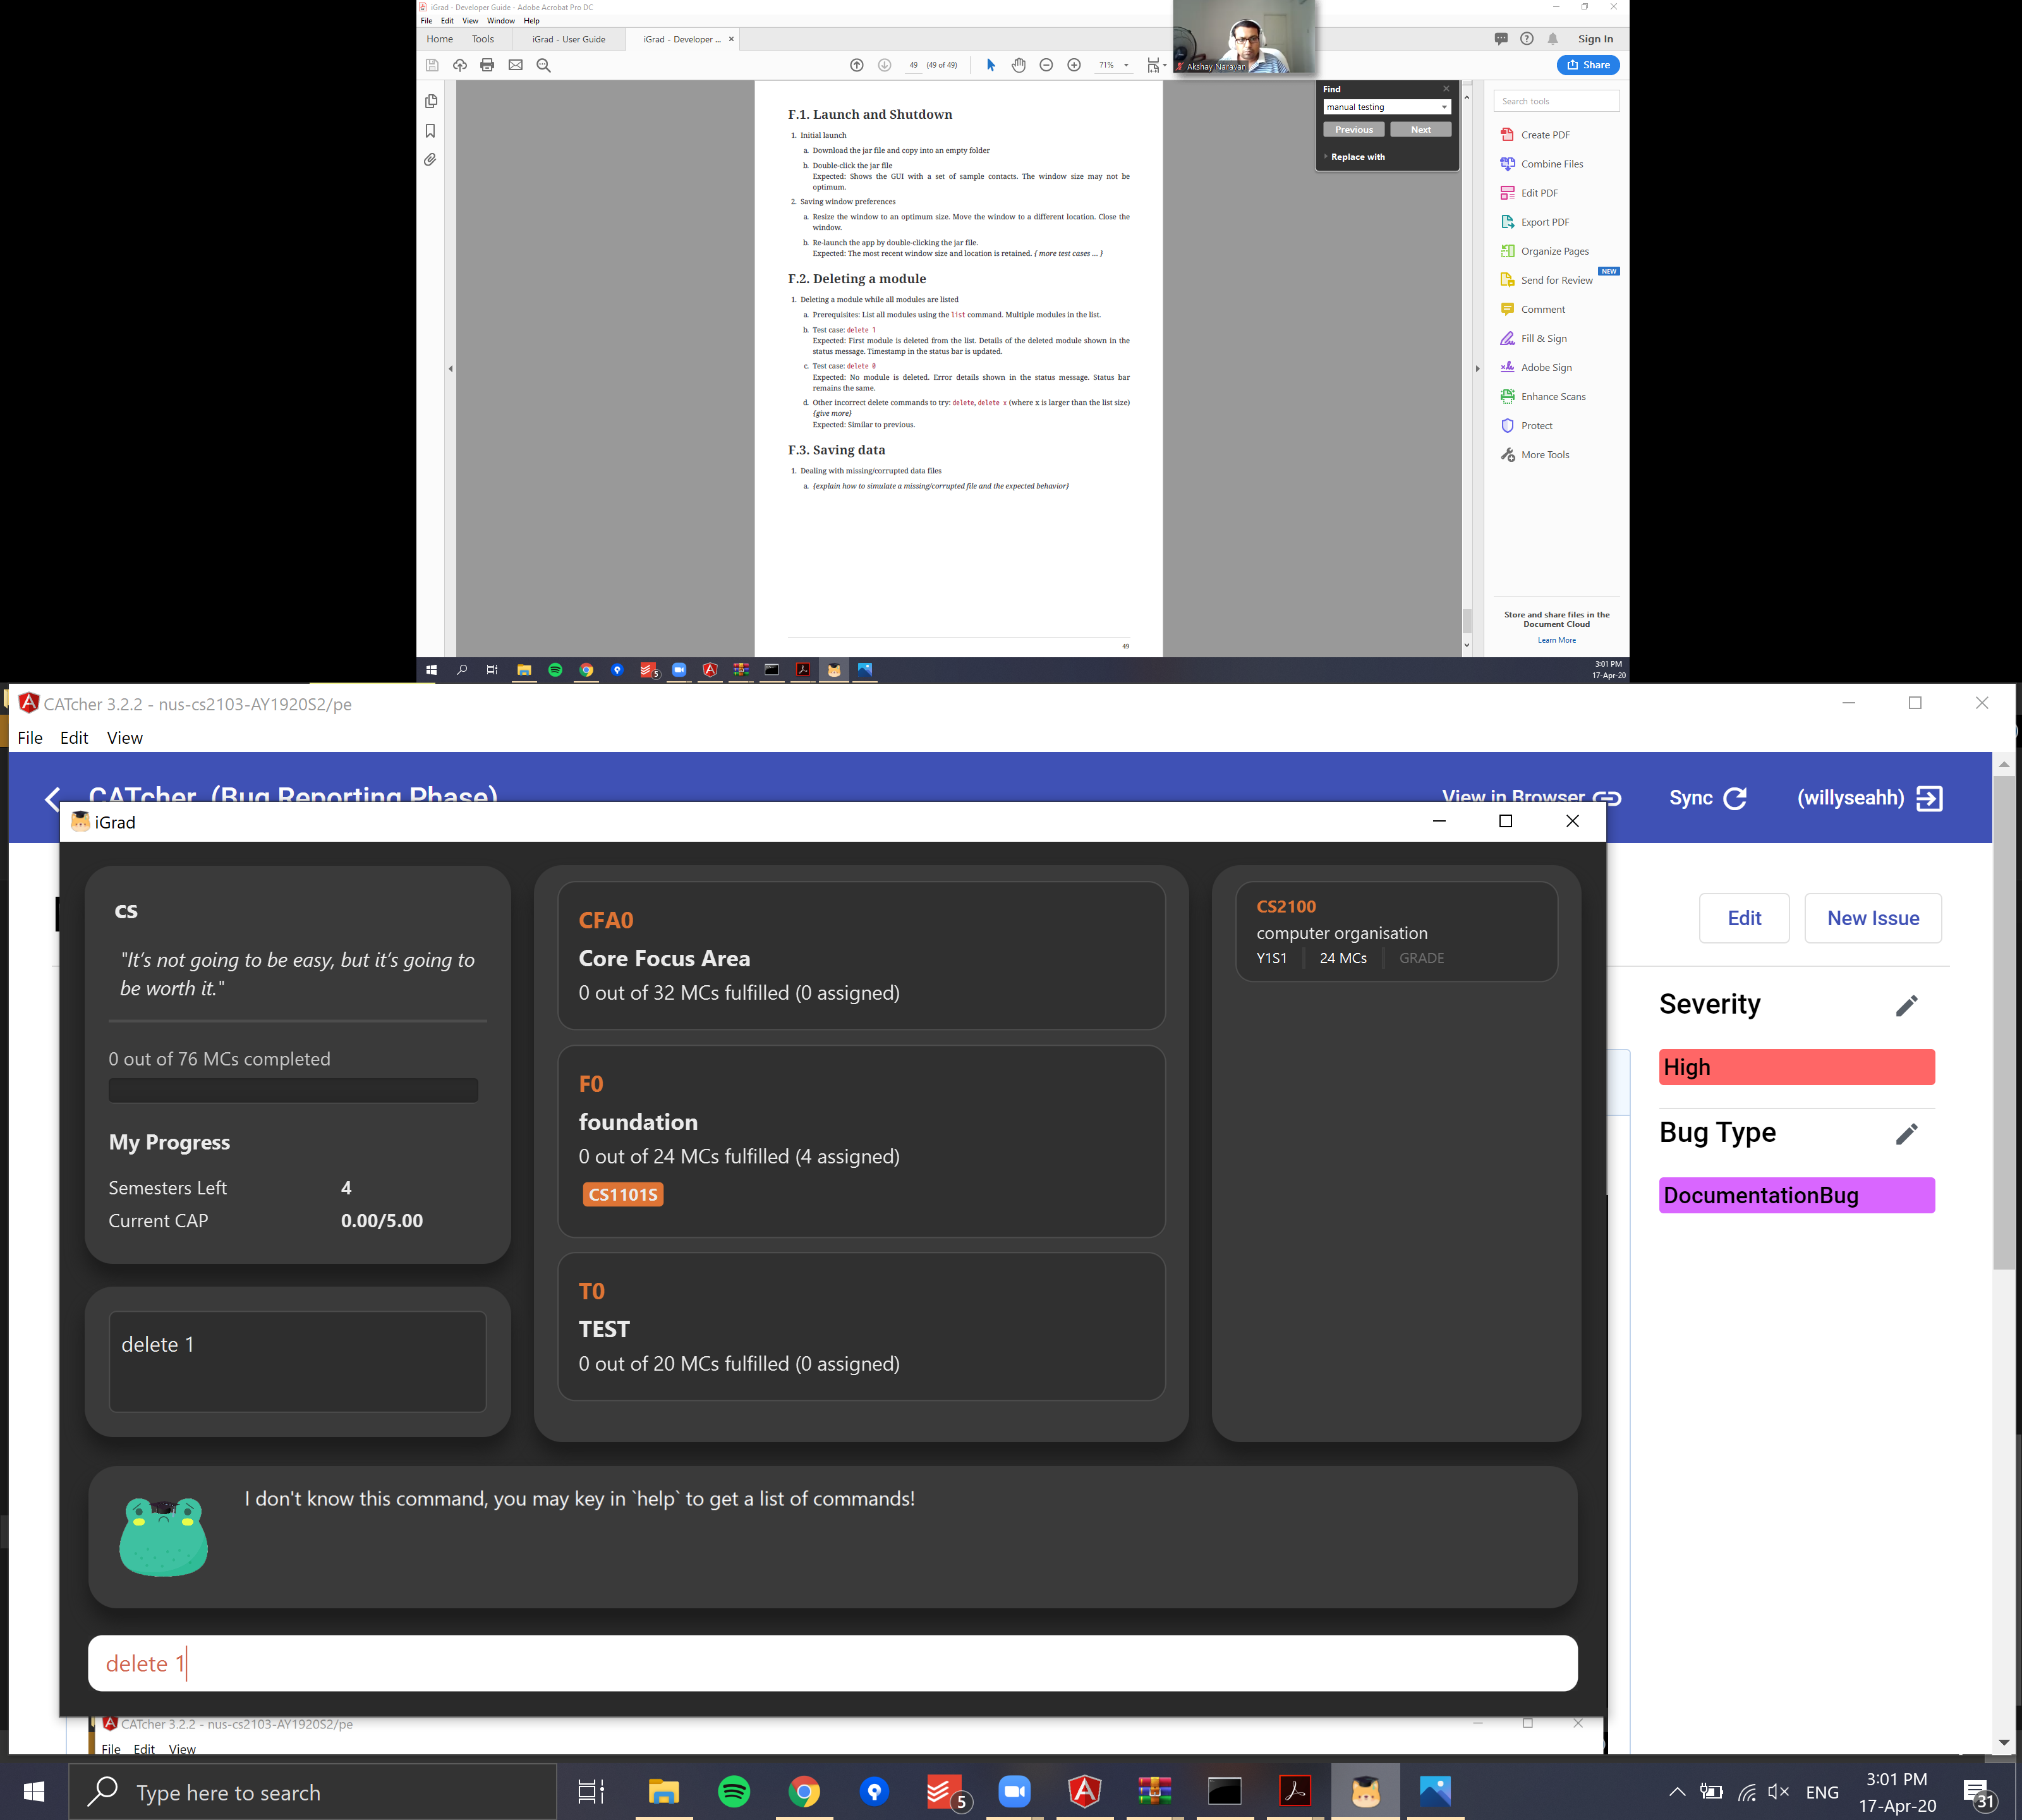Open the Acrobat zoom percentage dropdown
2022x1820 pixels.
coord(1126,65)
